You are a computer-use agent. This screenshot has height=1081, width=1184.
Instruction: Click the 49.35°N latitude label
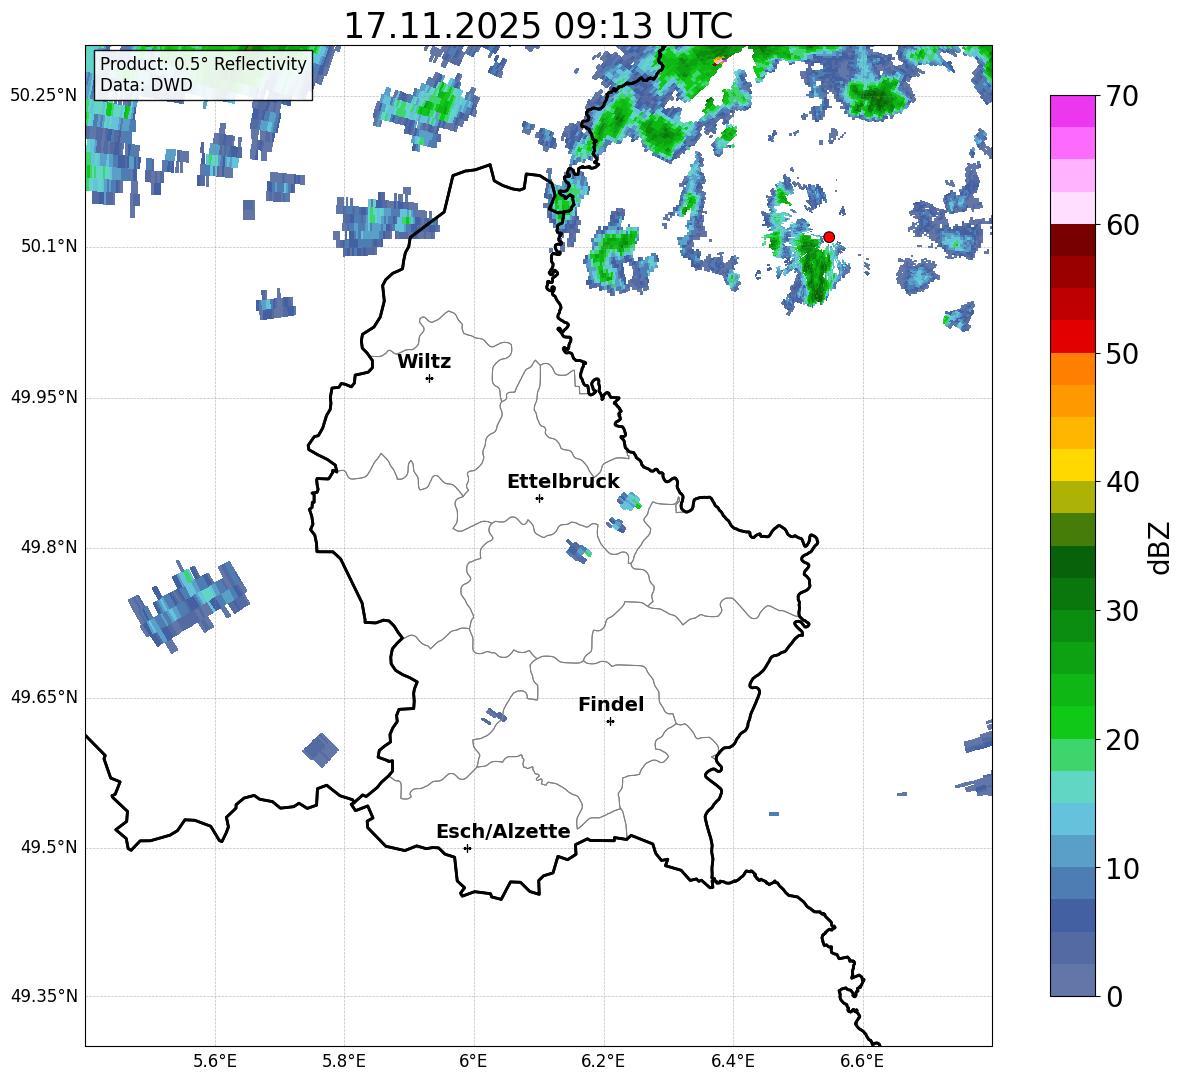[44, 996]
